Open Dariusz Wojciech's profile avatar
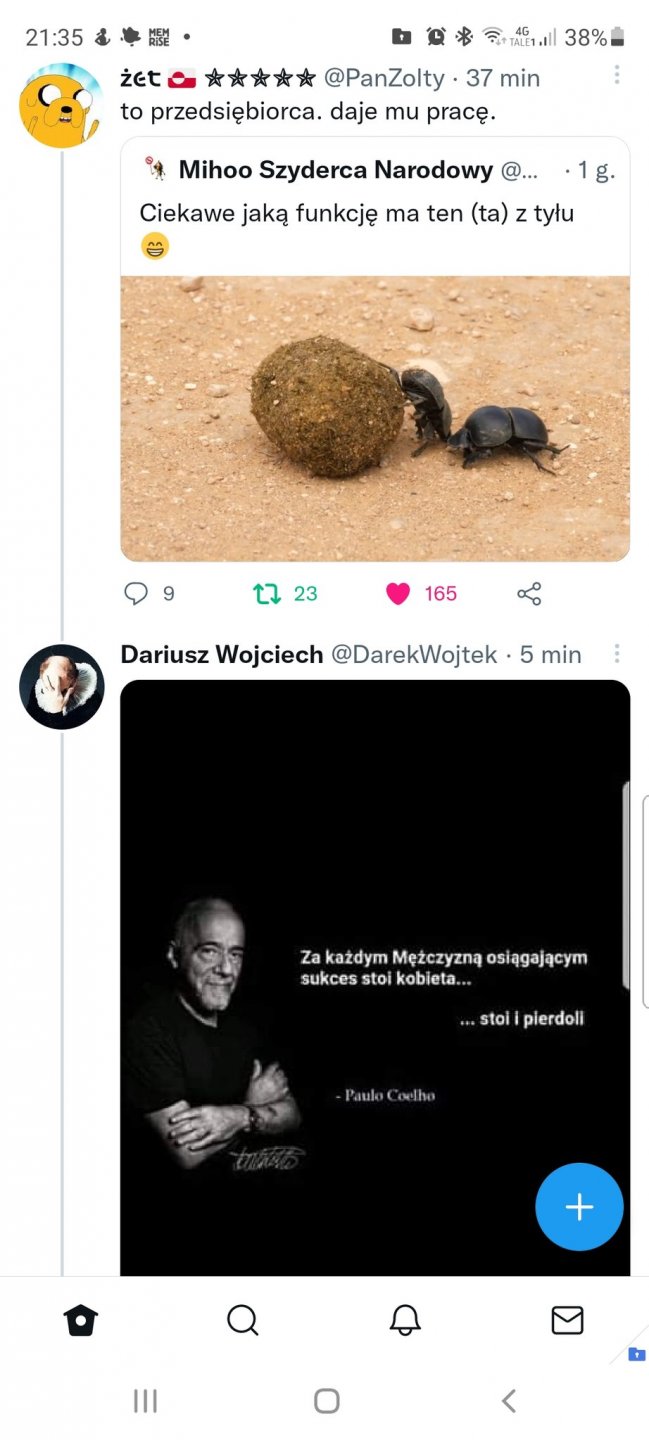 pos(61,686)
